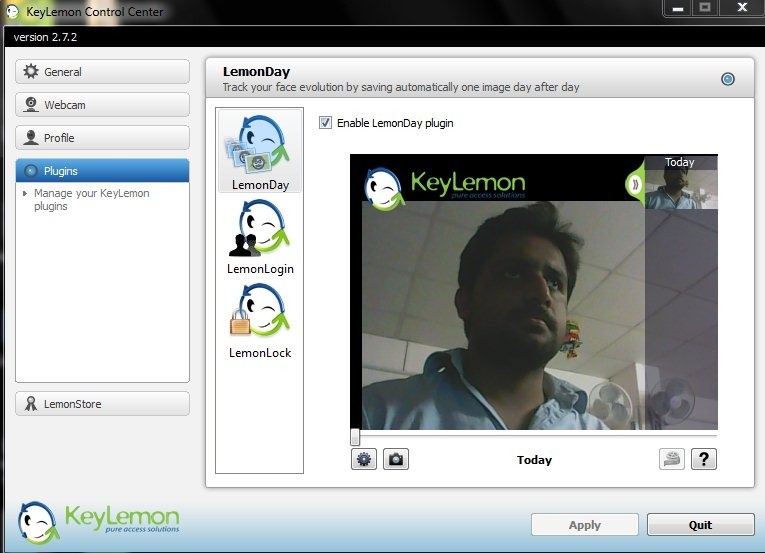This screenshot has height=553, width=765.
Task: Click the General gear icon
Action: pyautogui.click(x=31, y=71)
